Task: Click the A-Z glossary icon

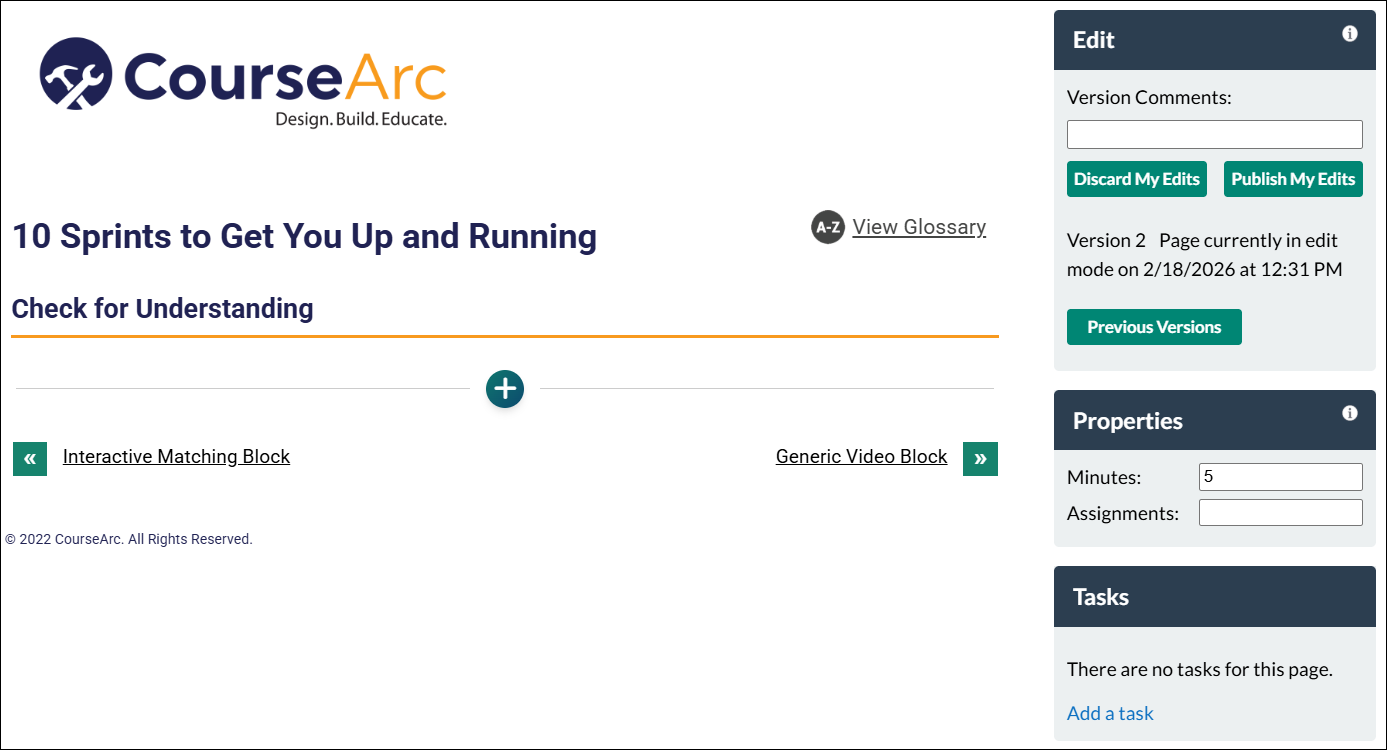Action: [x=827, y=227]
